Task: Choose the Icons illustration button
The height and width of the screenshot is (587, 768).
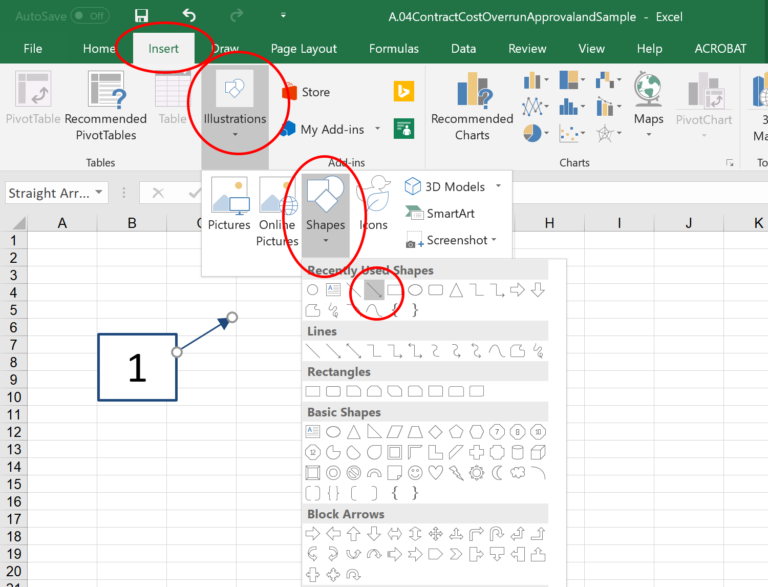Action: pos(374,207)
